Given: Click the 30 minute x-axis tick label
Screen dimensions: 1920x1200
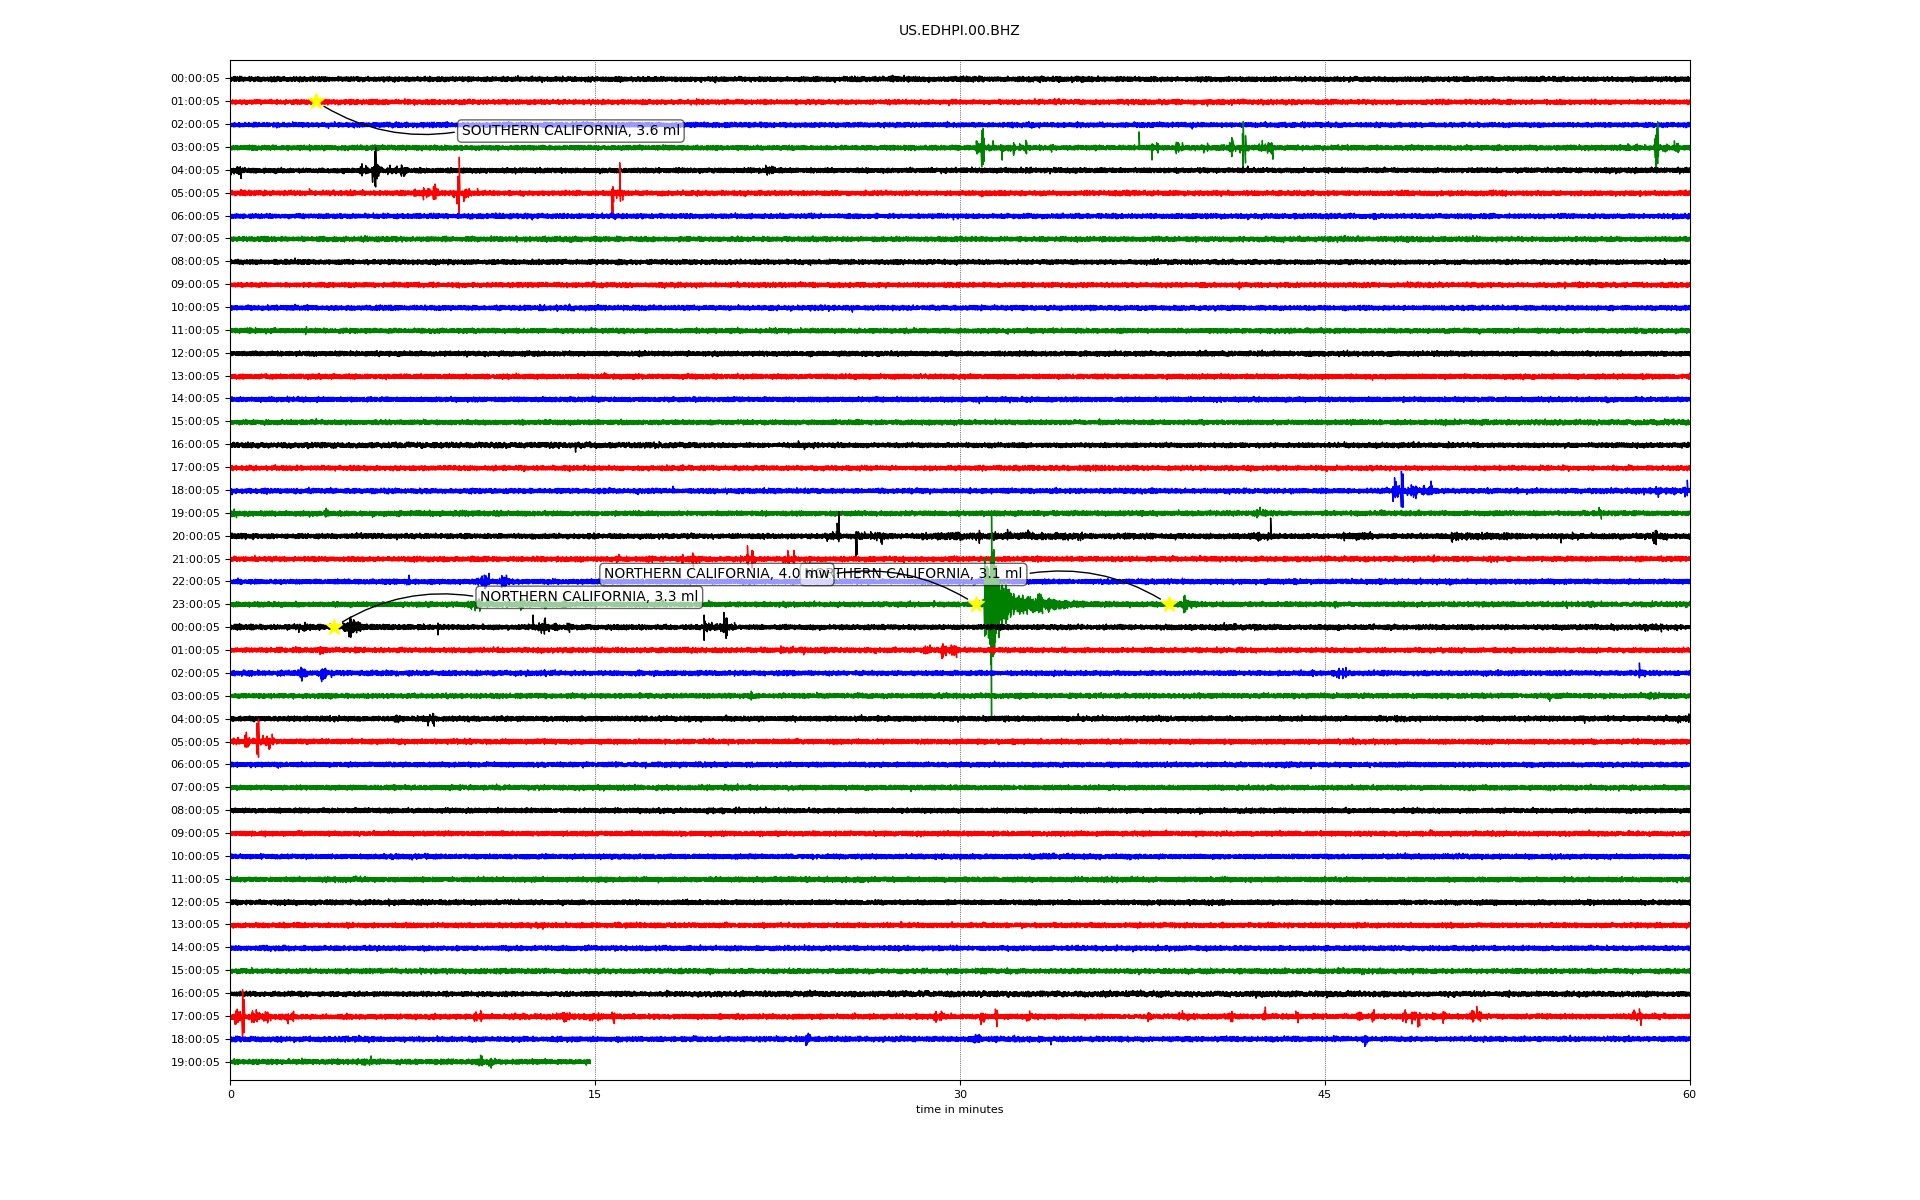Looking at the screenshot, I should [x=960, y=1094].
